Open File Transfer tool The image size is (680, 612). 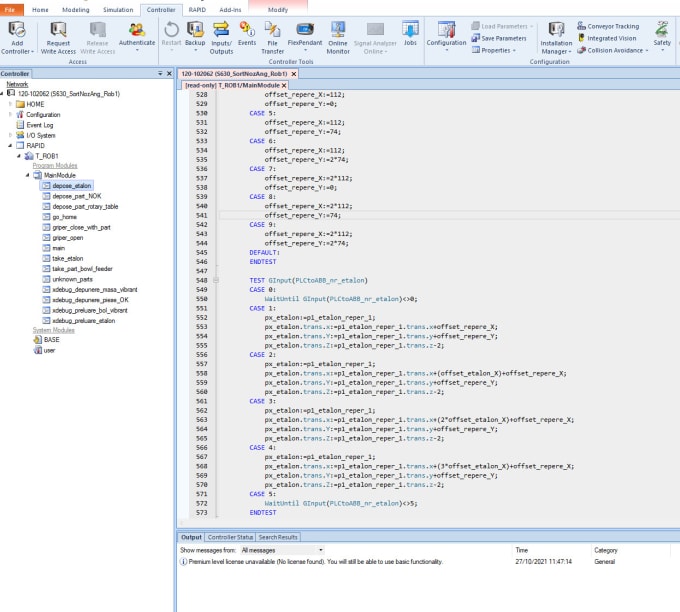tap(272, 37)
